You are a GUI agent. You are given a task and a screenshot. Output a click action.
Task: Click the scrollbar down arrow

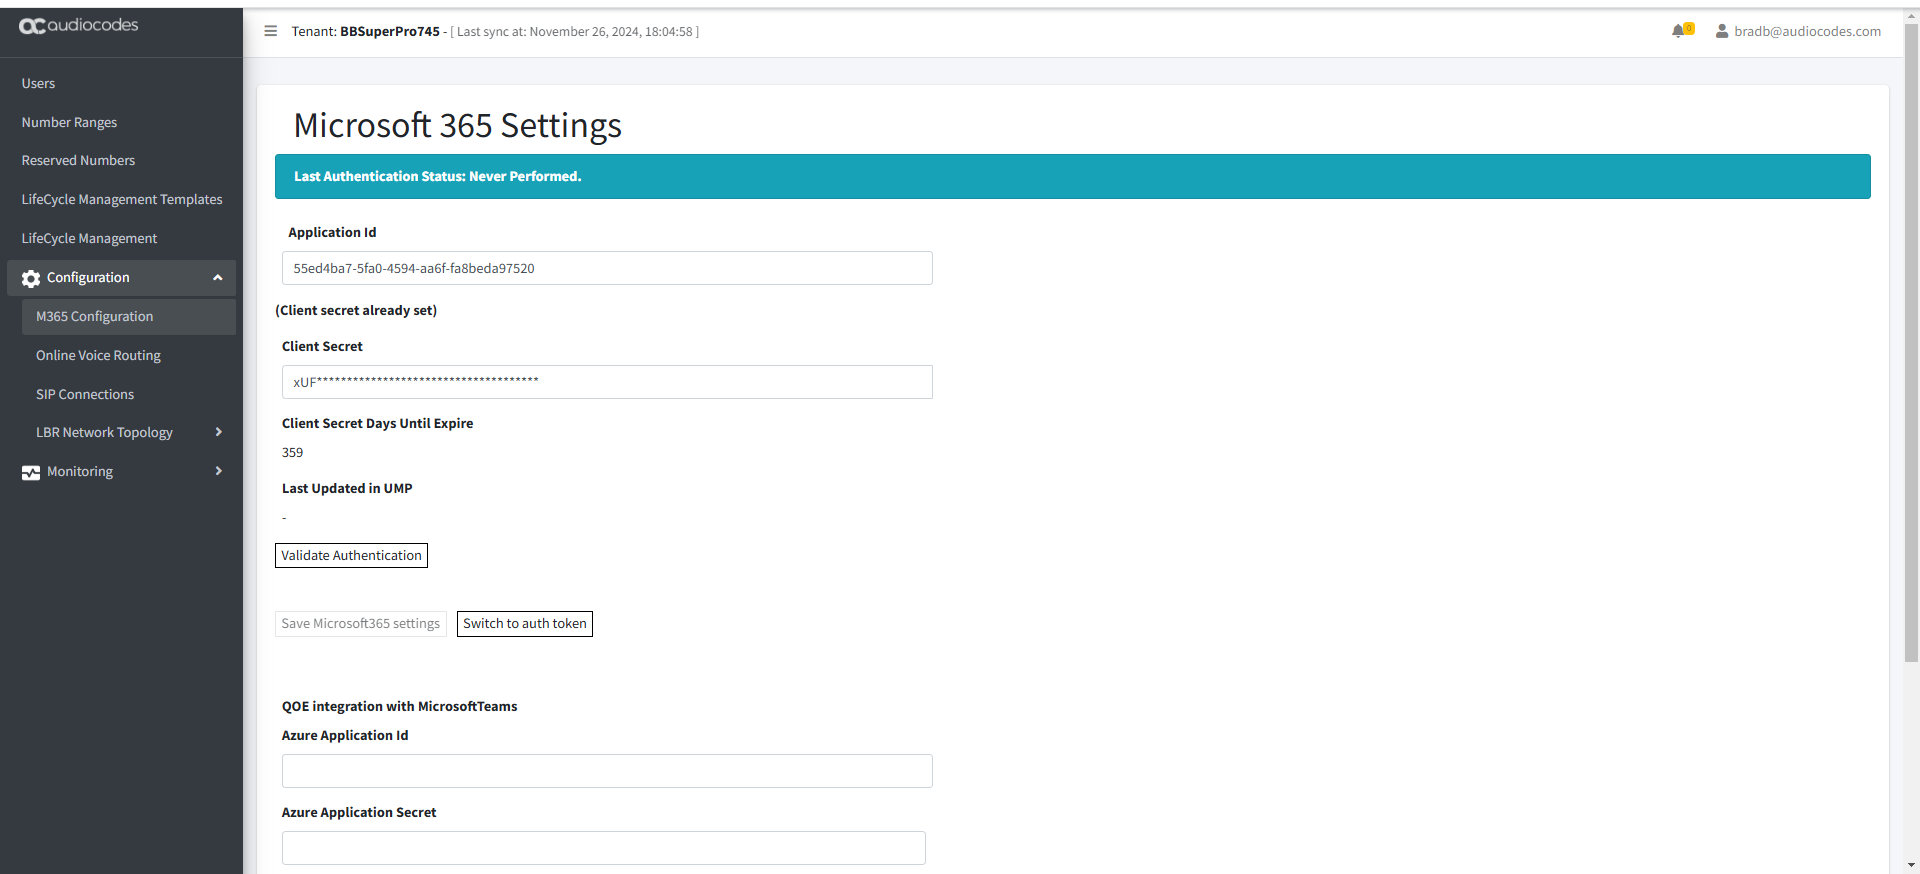(x=1911, y=865)
